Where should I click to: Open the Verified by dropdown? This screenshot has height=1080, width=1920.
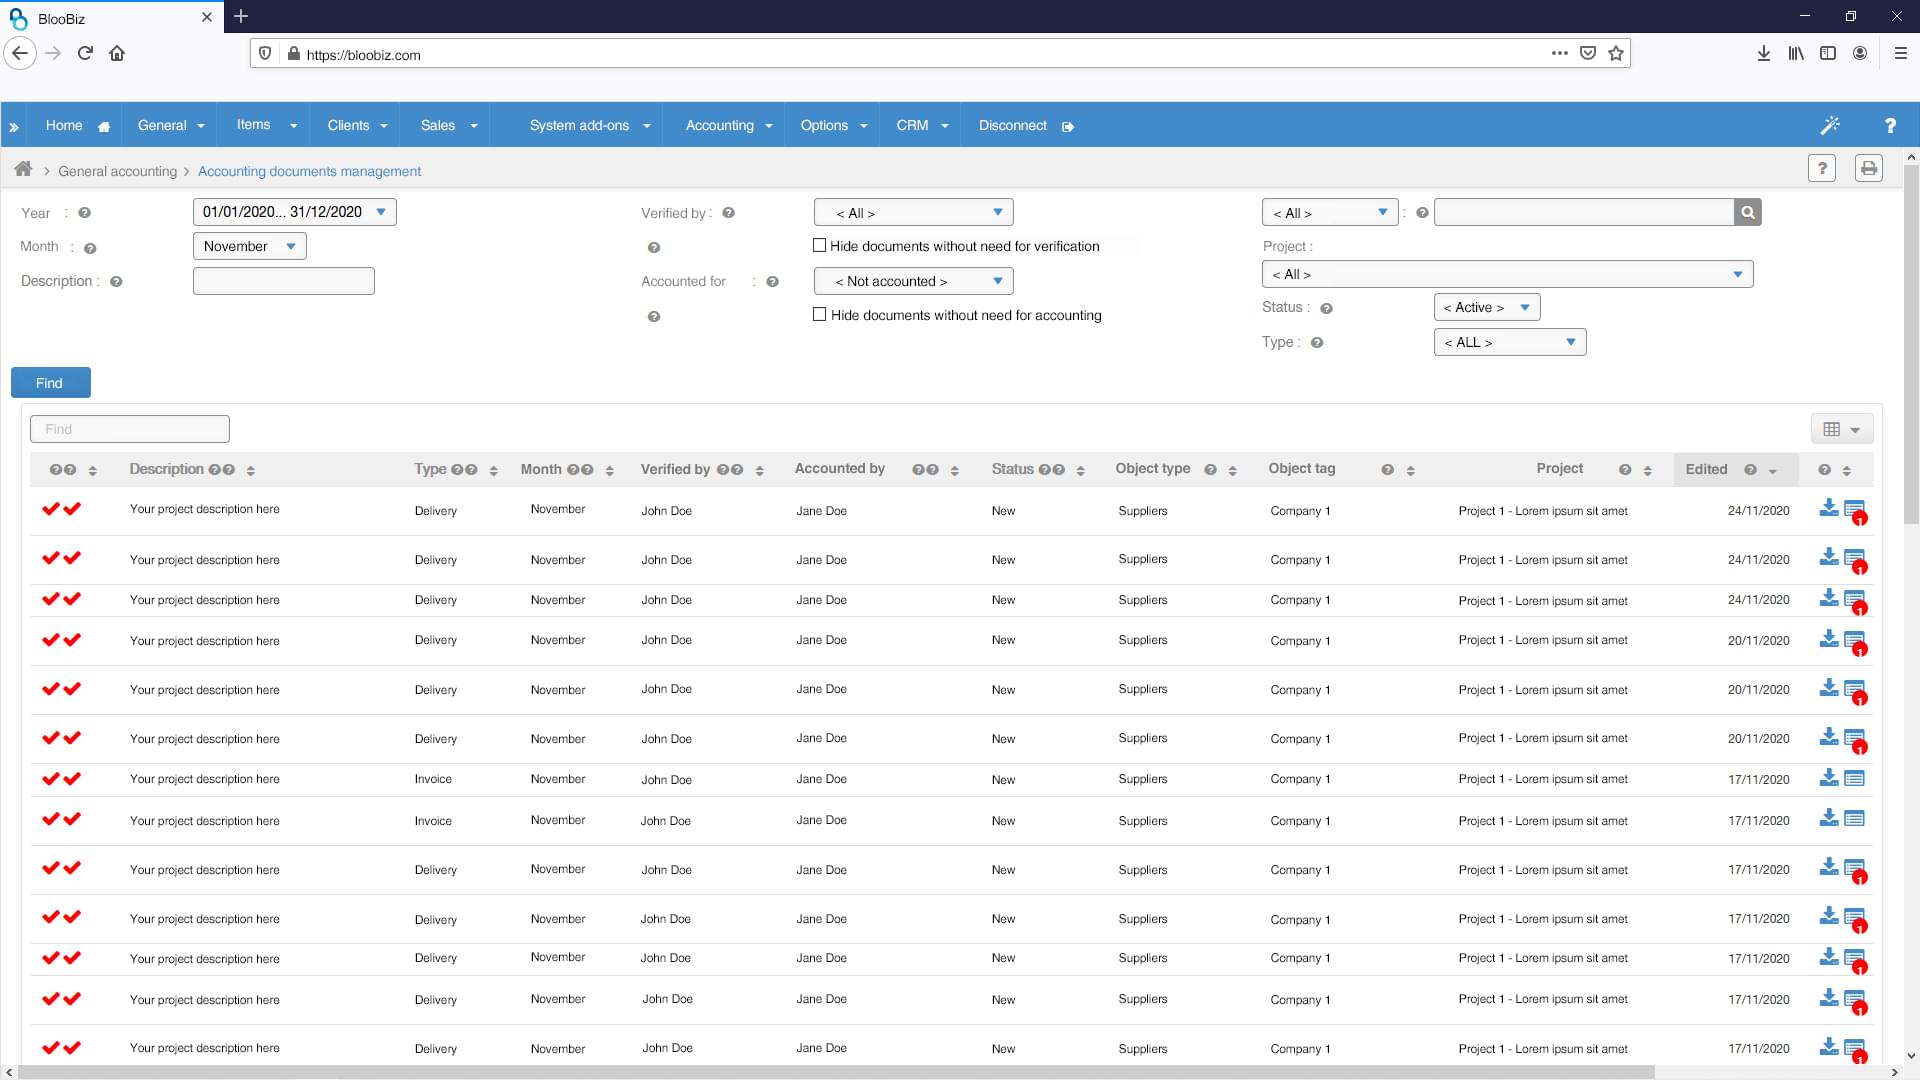914,212
